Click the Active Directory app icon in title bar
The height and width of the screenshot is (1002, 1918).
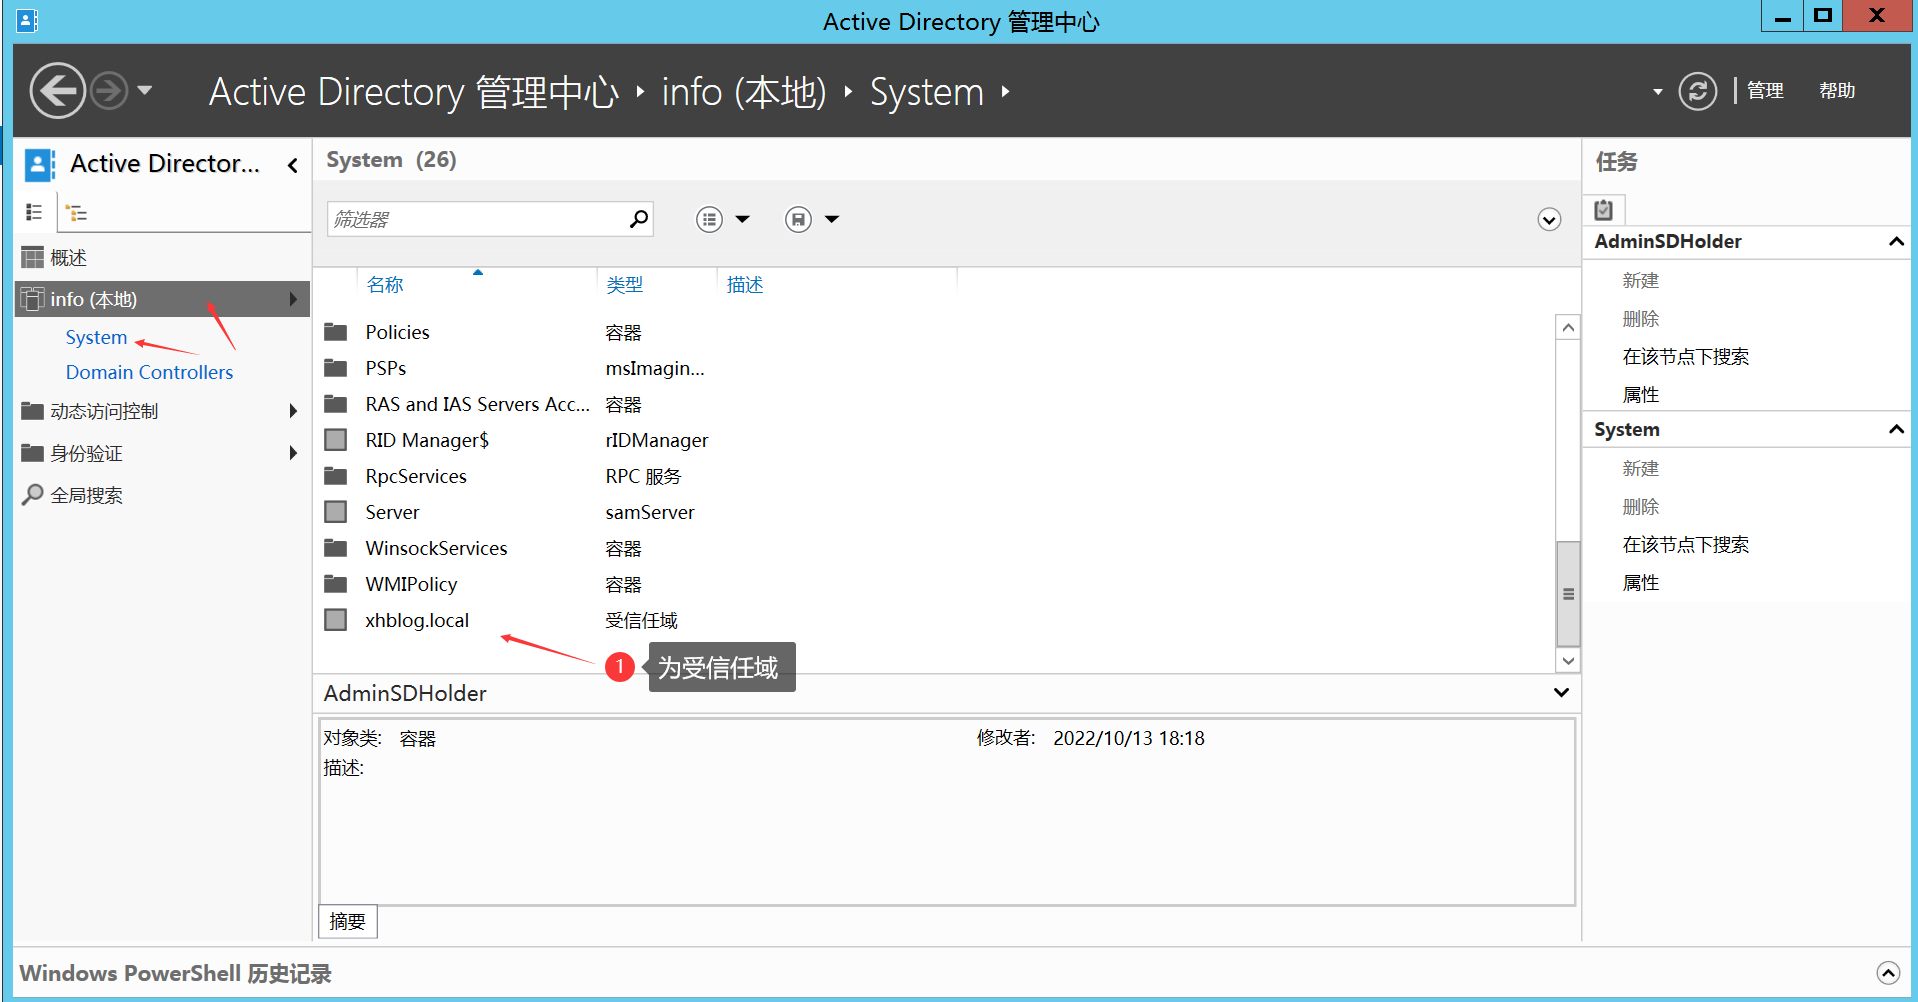pos(27,20)
